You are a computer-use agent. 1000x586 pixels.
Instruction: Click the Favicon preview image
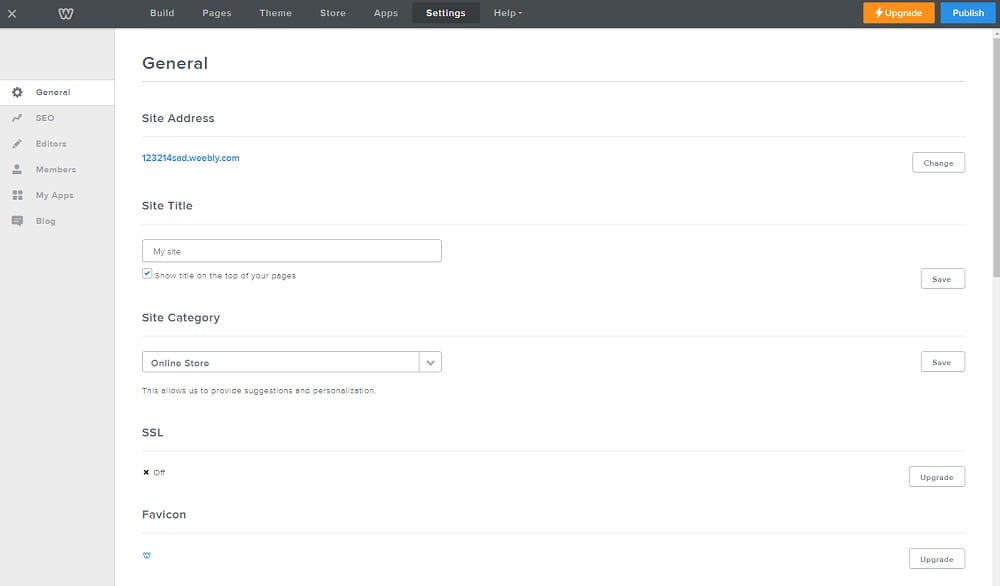(147, 555)
